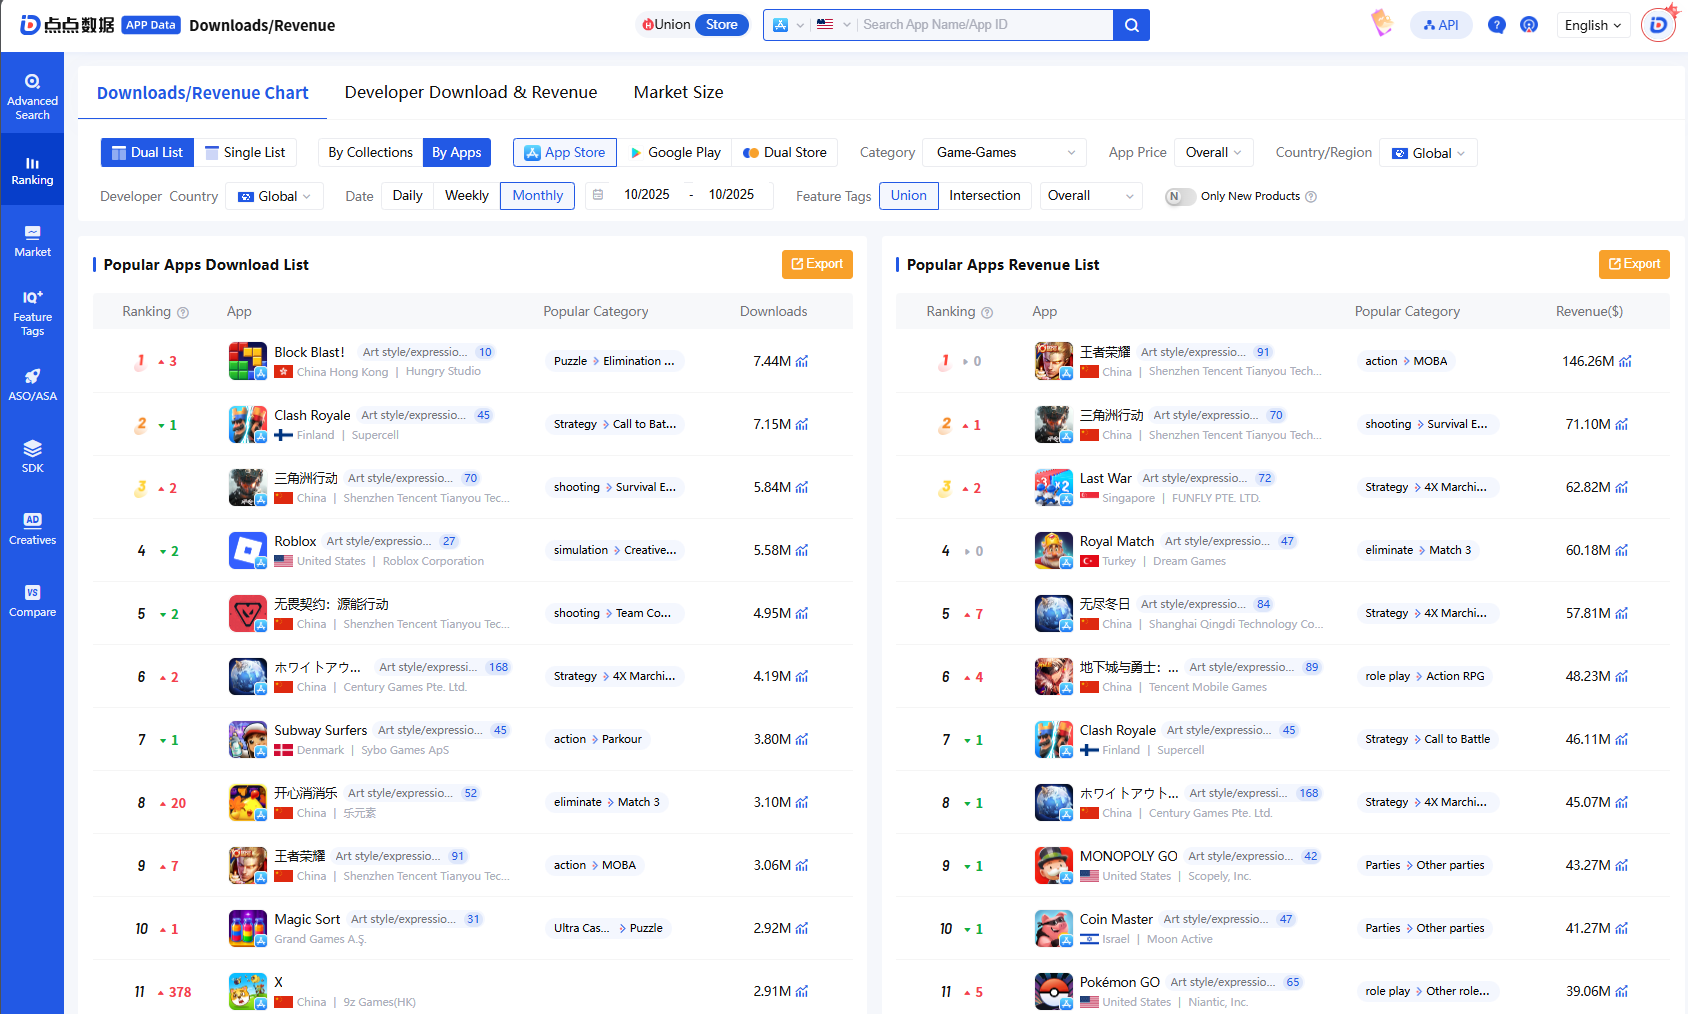Screen dimensions: 1688x1014
Task: Switch to the Market Size tab
Action: pos(678,92)
